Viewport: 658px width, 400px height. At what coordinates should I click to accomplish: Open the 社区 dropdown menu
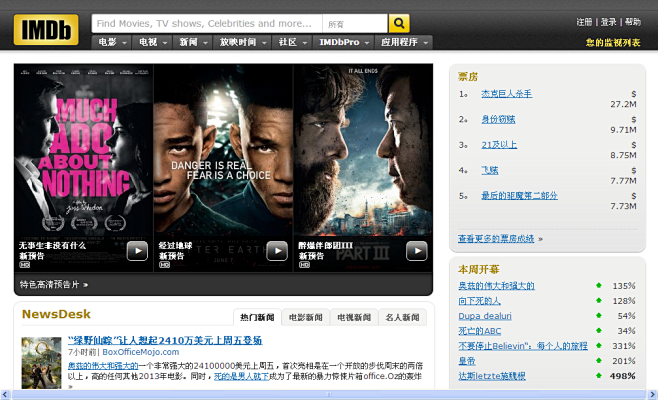[292, 42]
